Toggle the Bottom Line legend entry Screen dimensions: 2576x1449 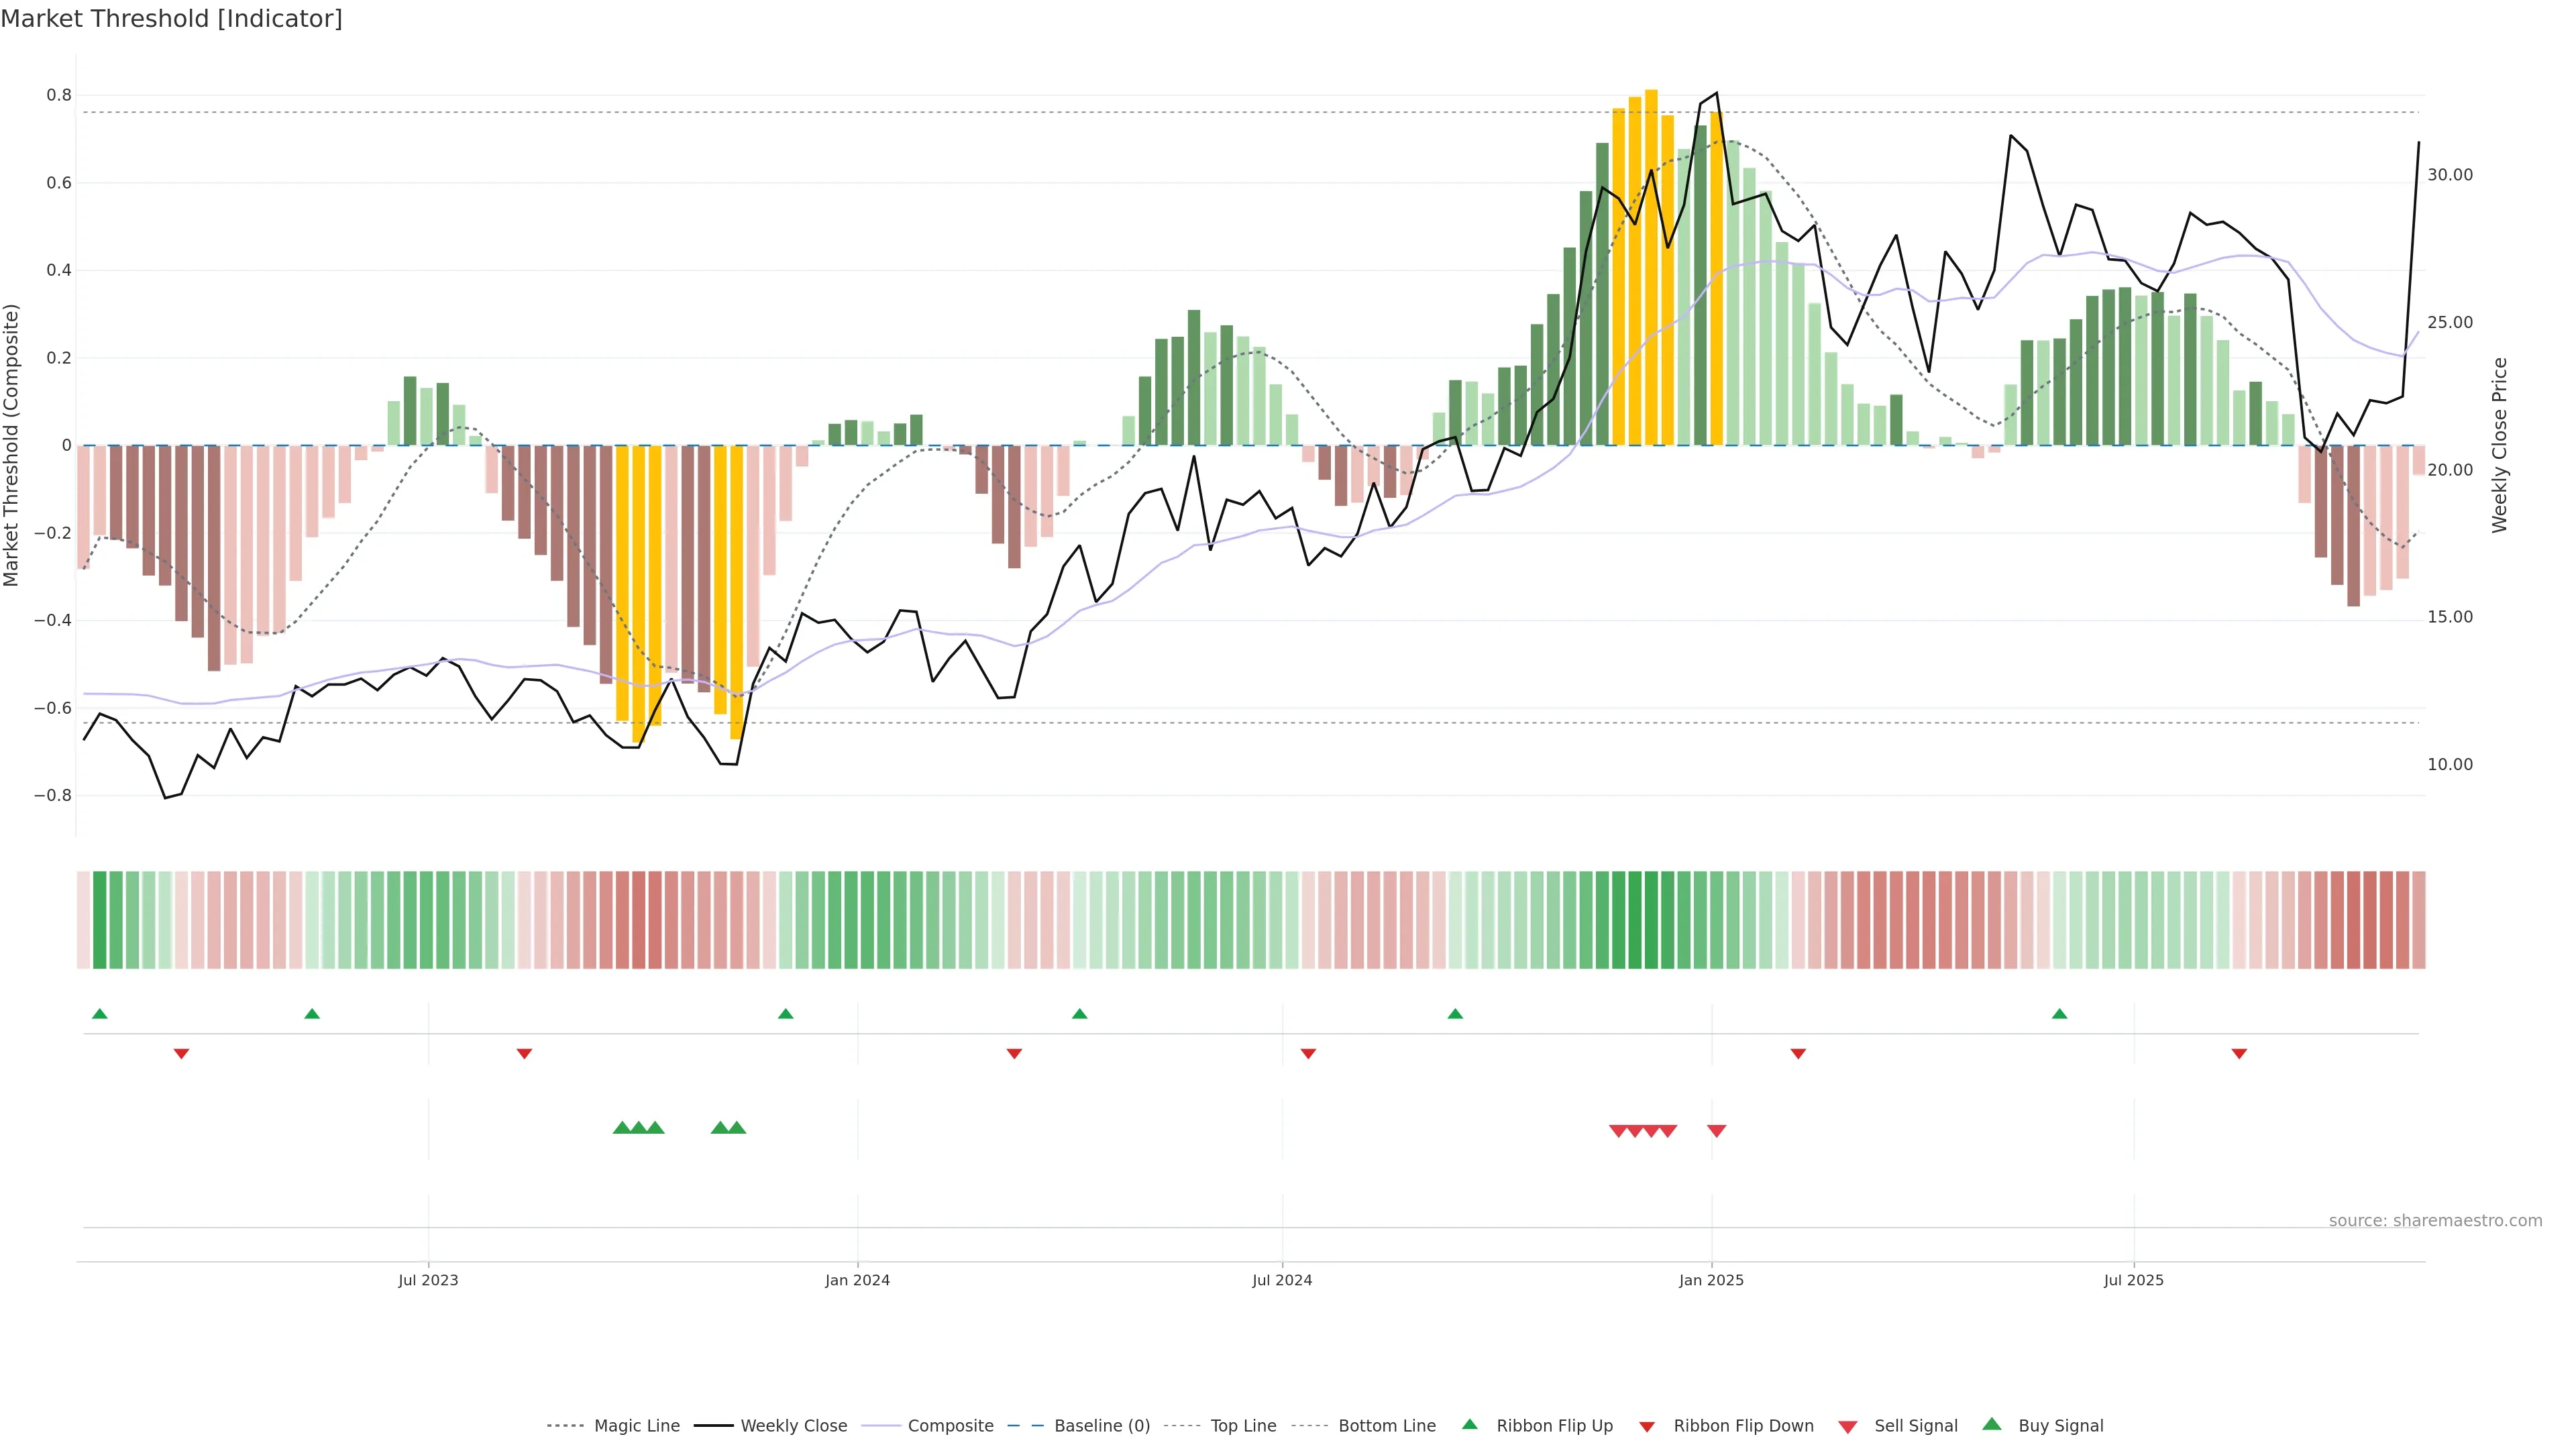coord(1386,1426)
